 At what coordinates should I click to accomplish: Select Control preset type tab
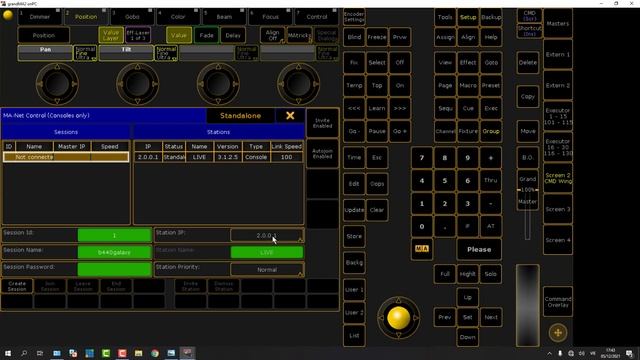[x=316, y=17]
